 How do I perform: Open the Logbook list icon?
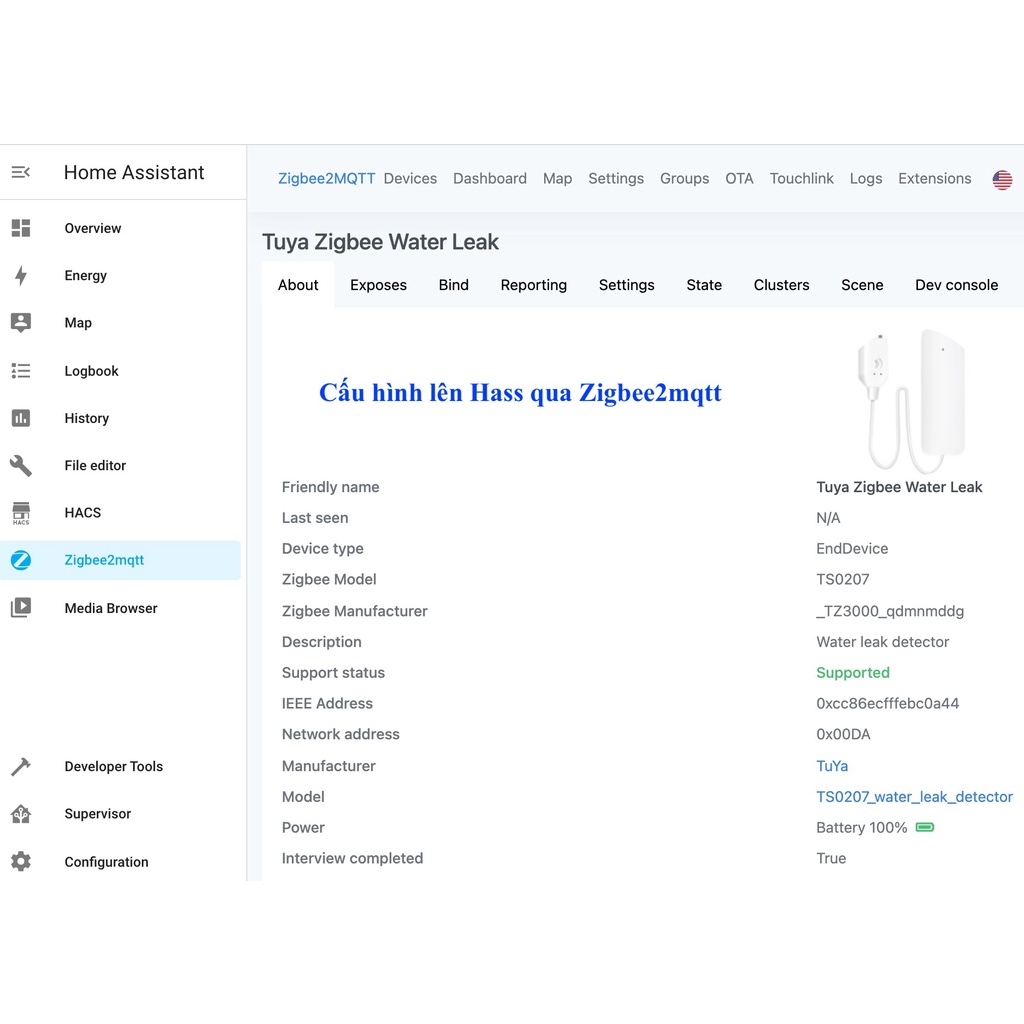pos(21,371)
